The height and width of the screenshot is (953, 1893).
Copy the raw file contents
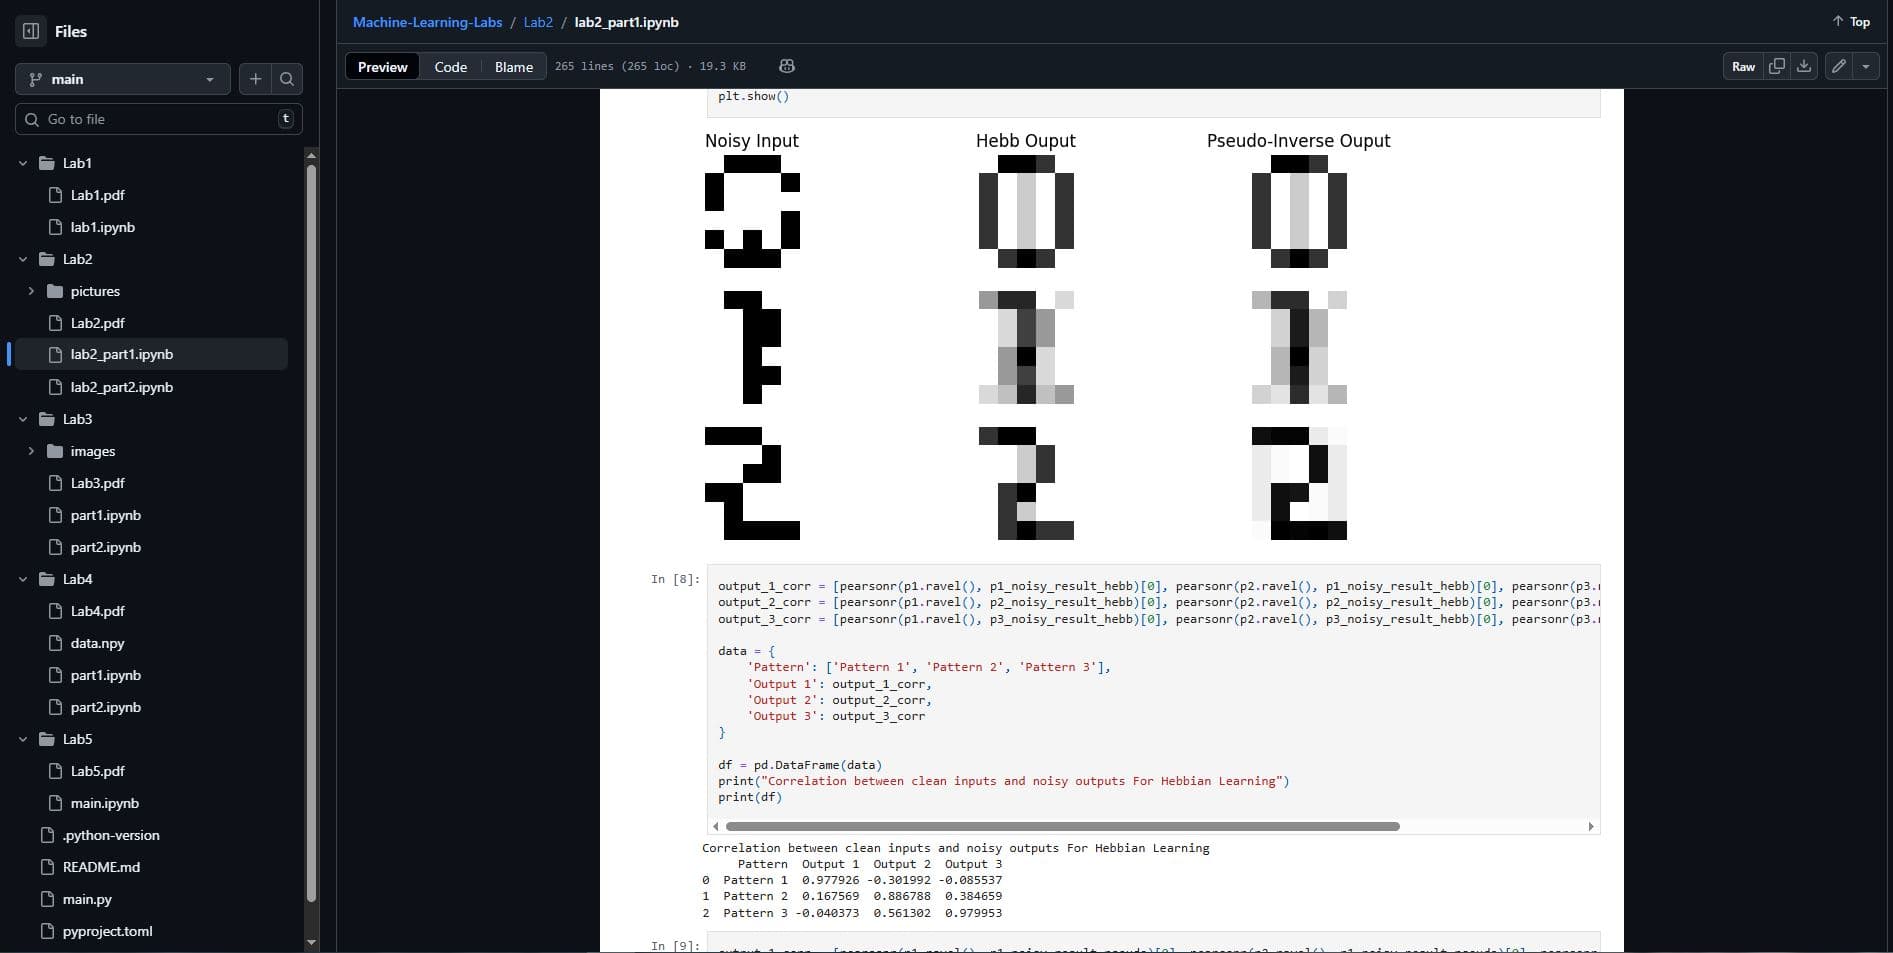[1777, 66]
